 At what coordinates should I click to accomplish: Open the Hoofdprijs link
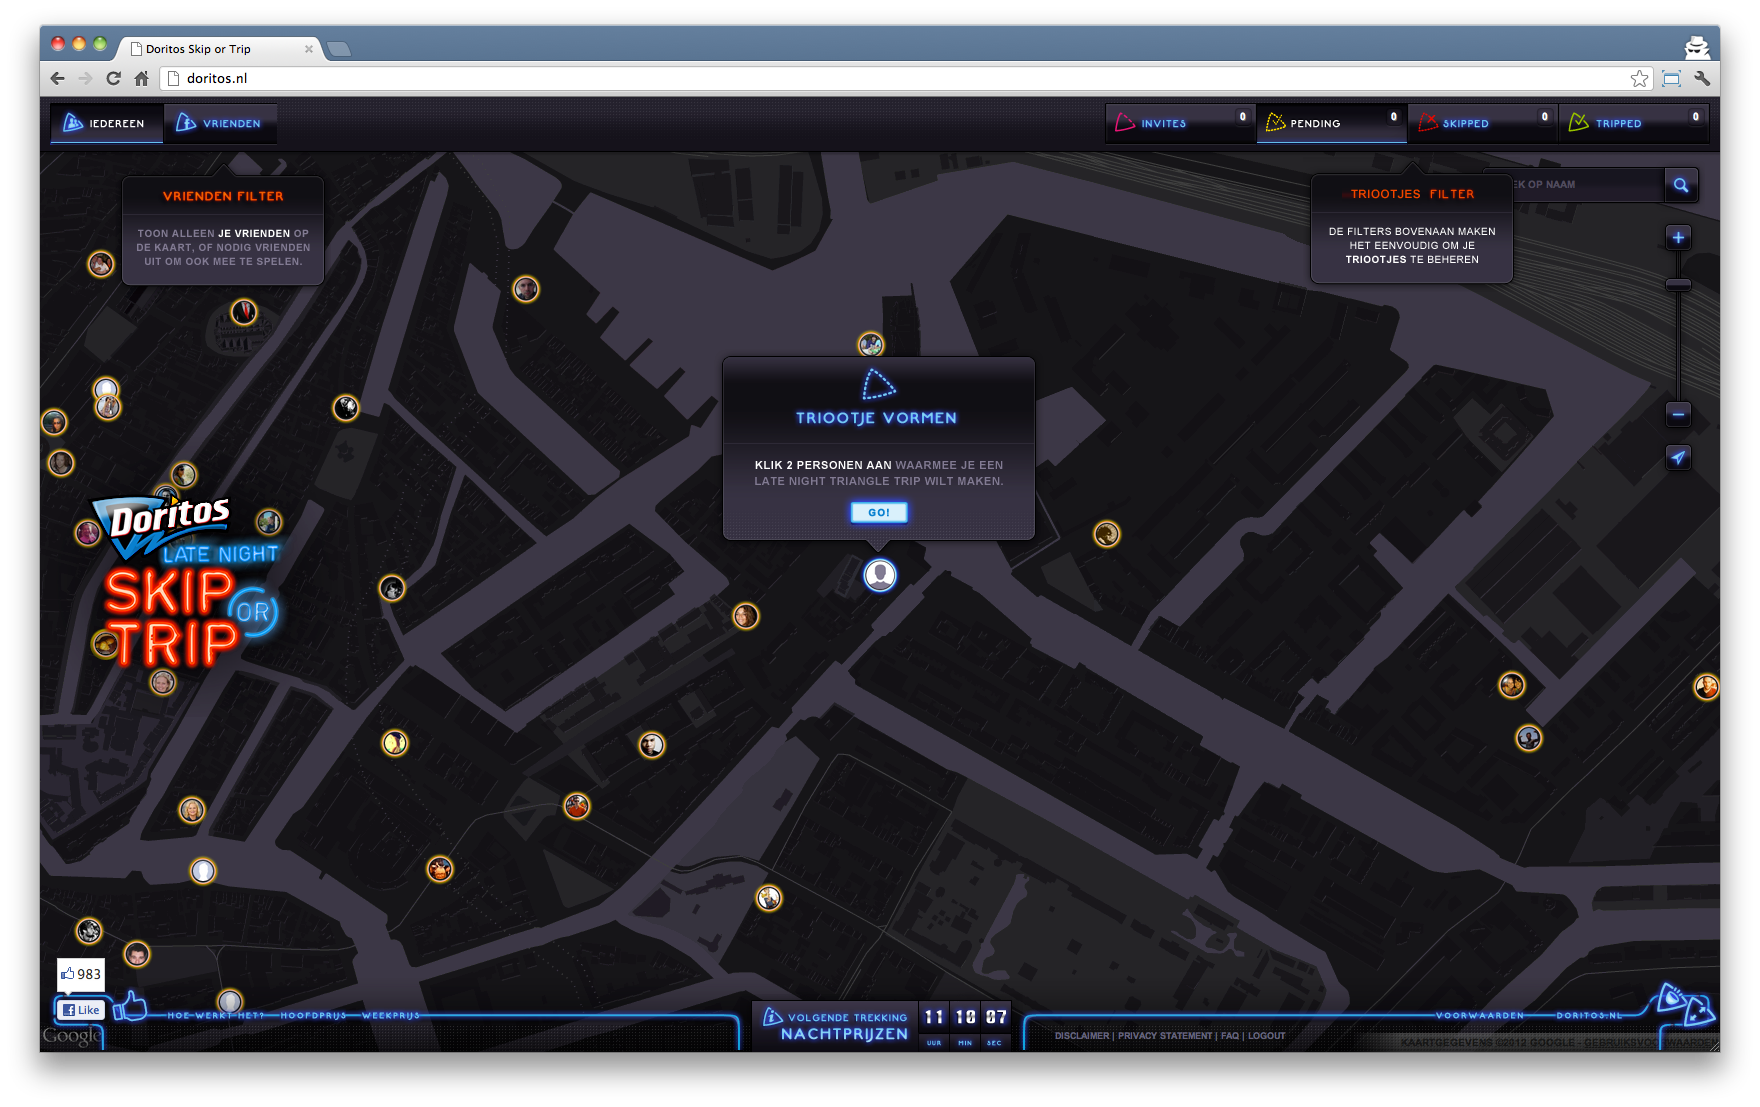point(313,1015)
